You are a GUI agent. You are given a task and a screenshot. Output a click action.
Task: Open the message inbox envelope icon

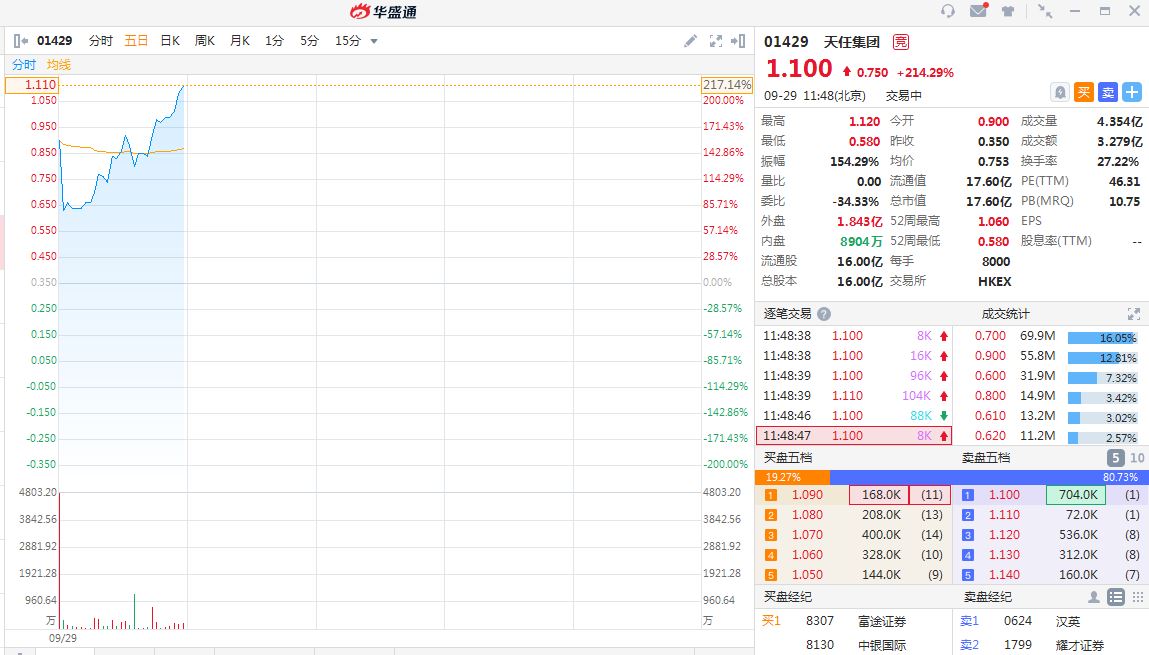978,11
